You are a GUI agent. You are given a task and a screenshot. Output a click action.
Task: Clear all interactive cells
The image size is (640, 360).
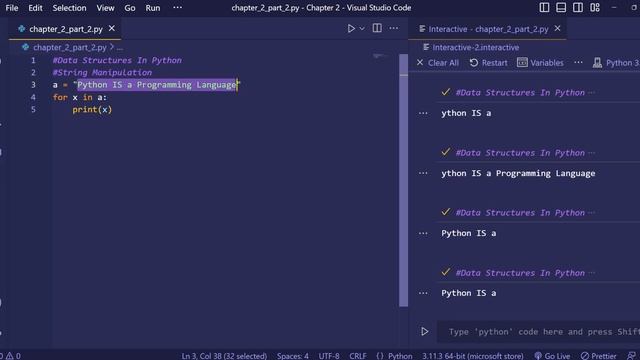(438, 63)
